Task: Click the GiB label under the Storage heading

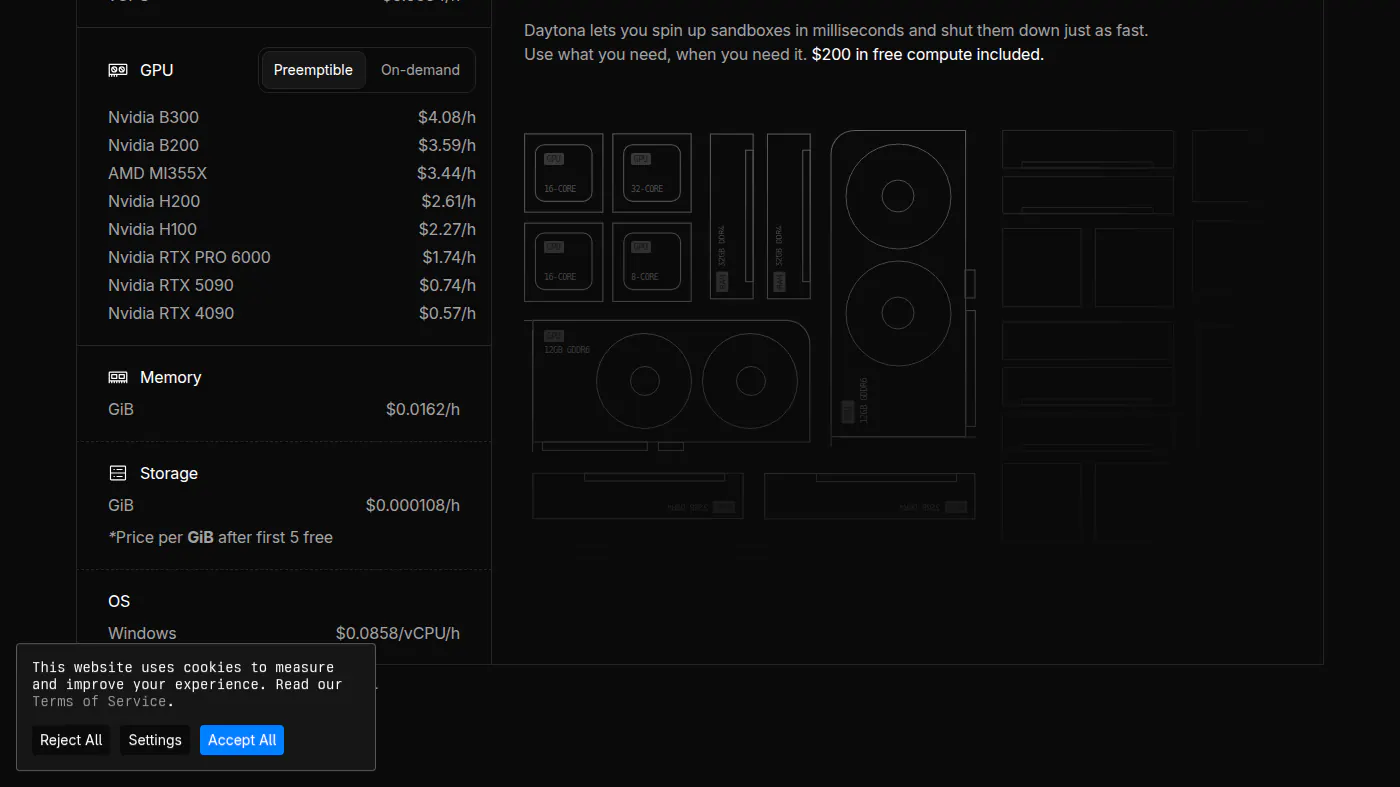Action: coord(121,505)
